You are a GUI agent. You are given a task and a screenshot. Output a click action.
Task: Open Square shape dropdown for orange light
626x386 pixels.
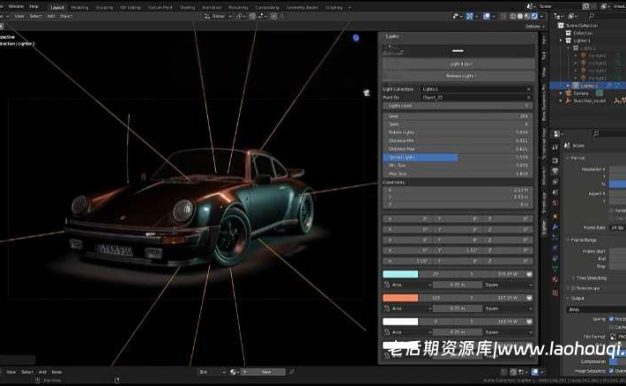pos(508,309)
